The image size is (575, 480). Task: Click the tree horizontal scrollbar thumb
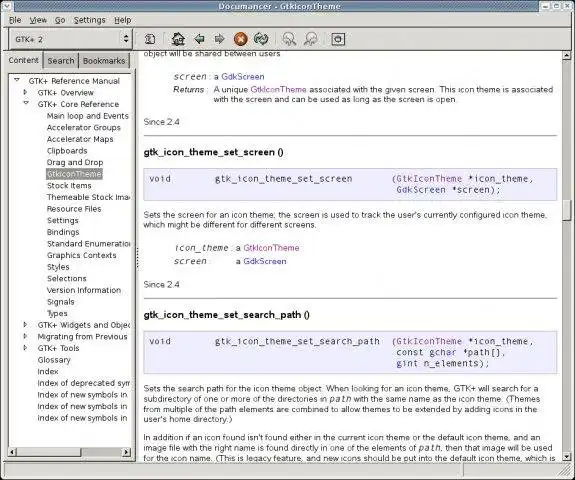(48, 452)
